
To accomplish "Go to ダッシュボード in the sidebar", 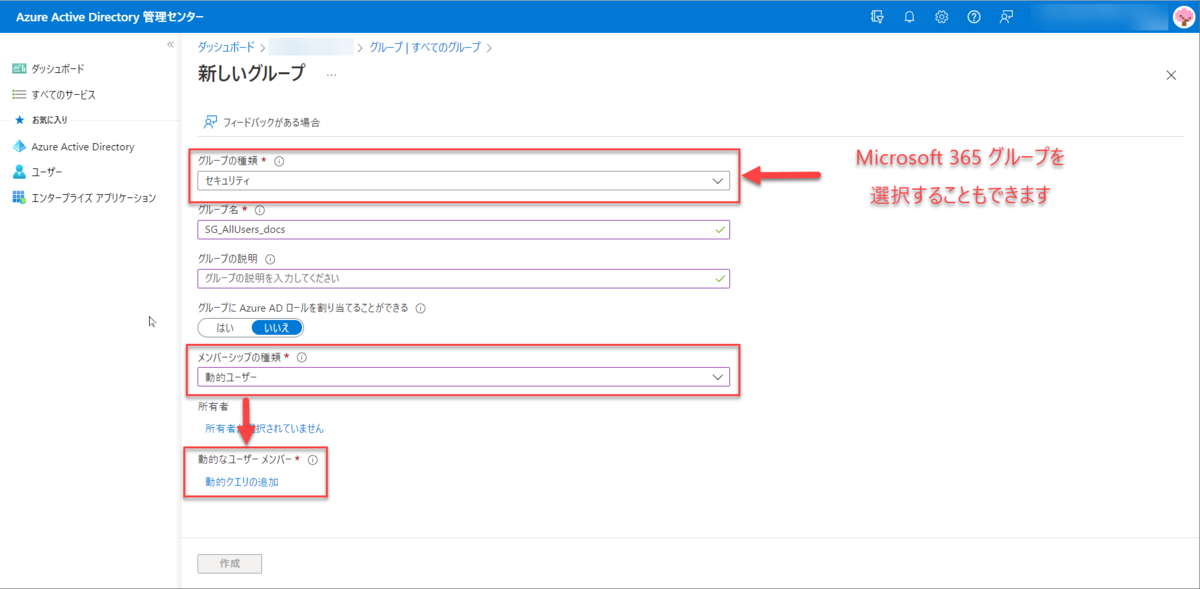I will pos(58,69).
